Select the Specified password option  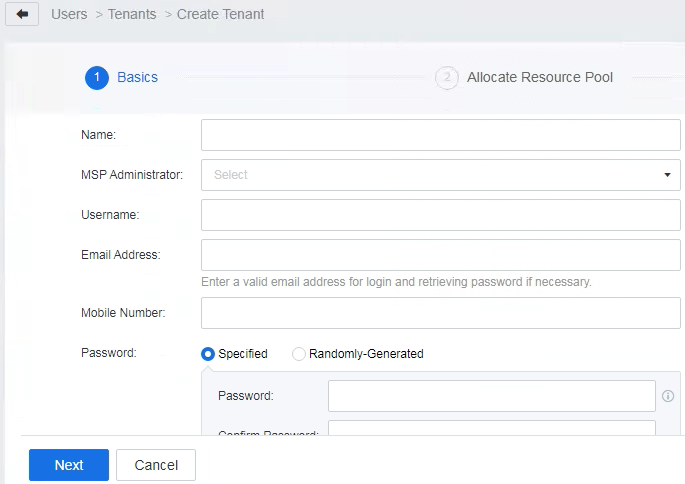[208, 354]
